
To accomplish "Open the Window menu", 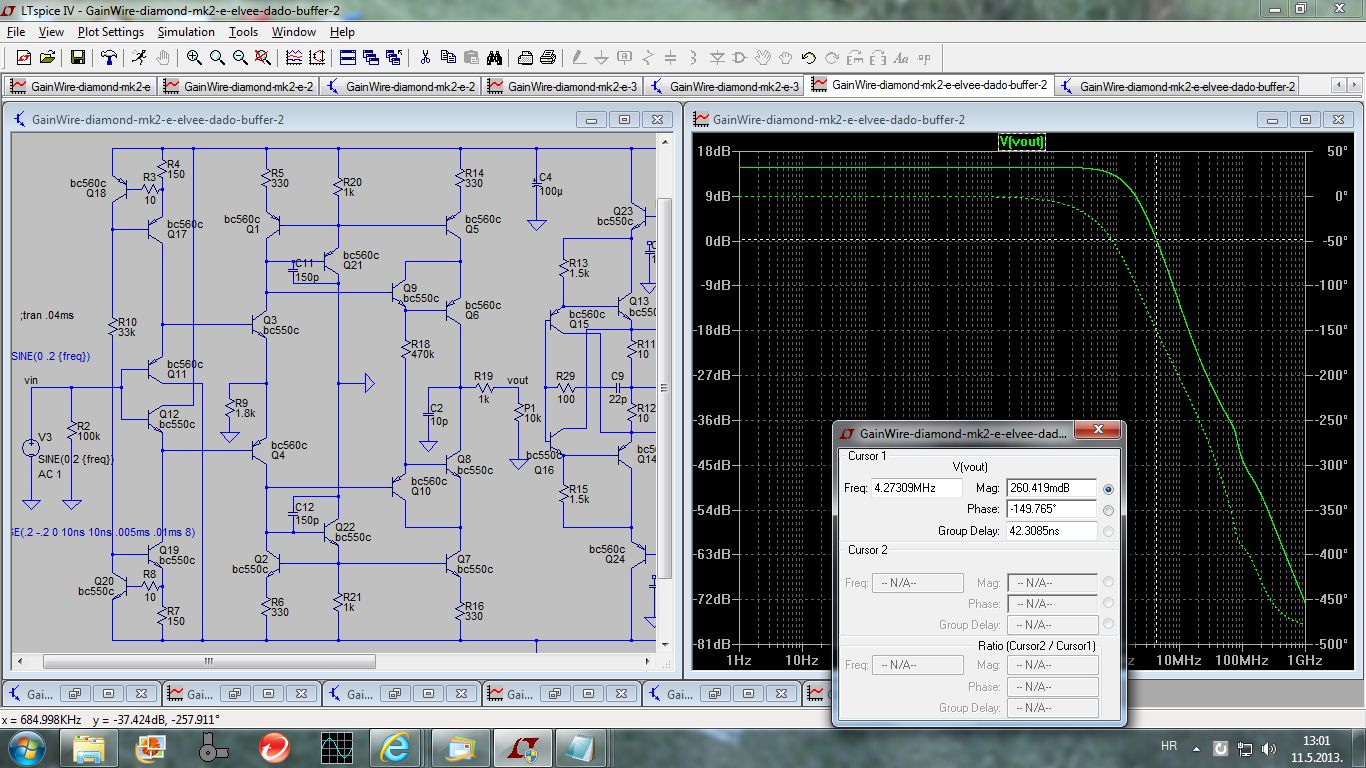I will (294, 32).
